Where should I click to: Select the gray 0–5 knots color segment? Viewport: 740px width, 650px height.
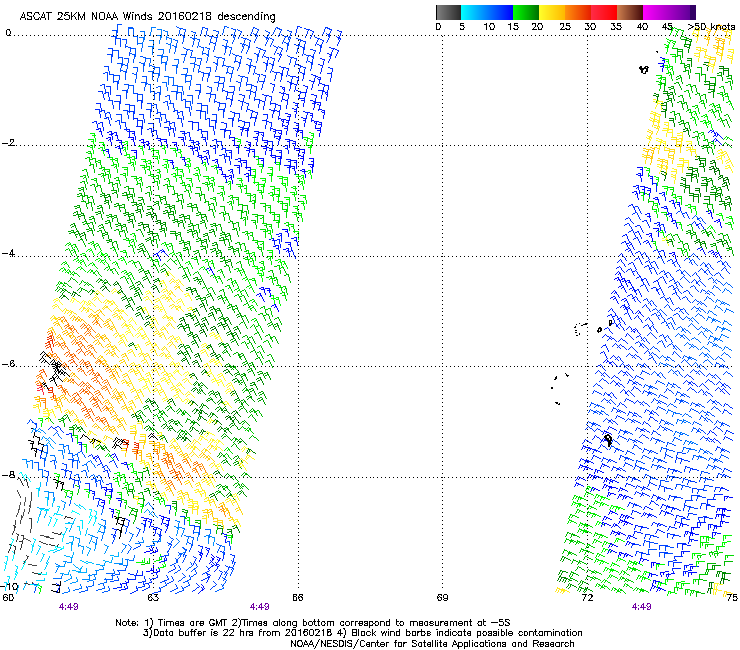[448, 12]
